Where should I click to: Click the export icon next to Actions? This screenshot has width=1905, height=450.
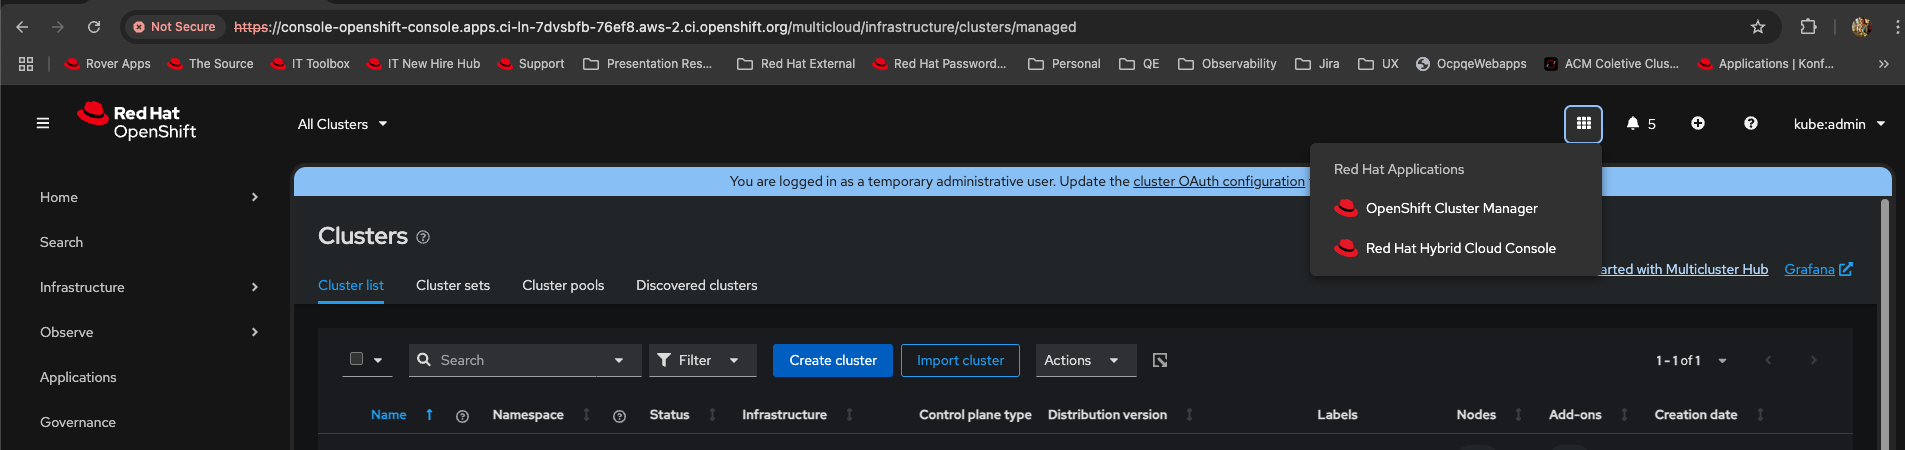[x=1160, y=360]
